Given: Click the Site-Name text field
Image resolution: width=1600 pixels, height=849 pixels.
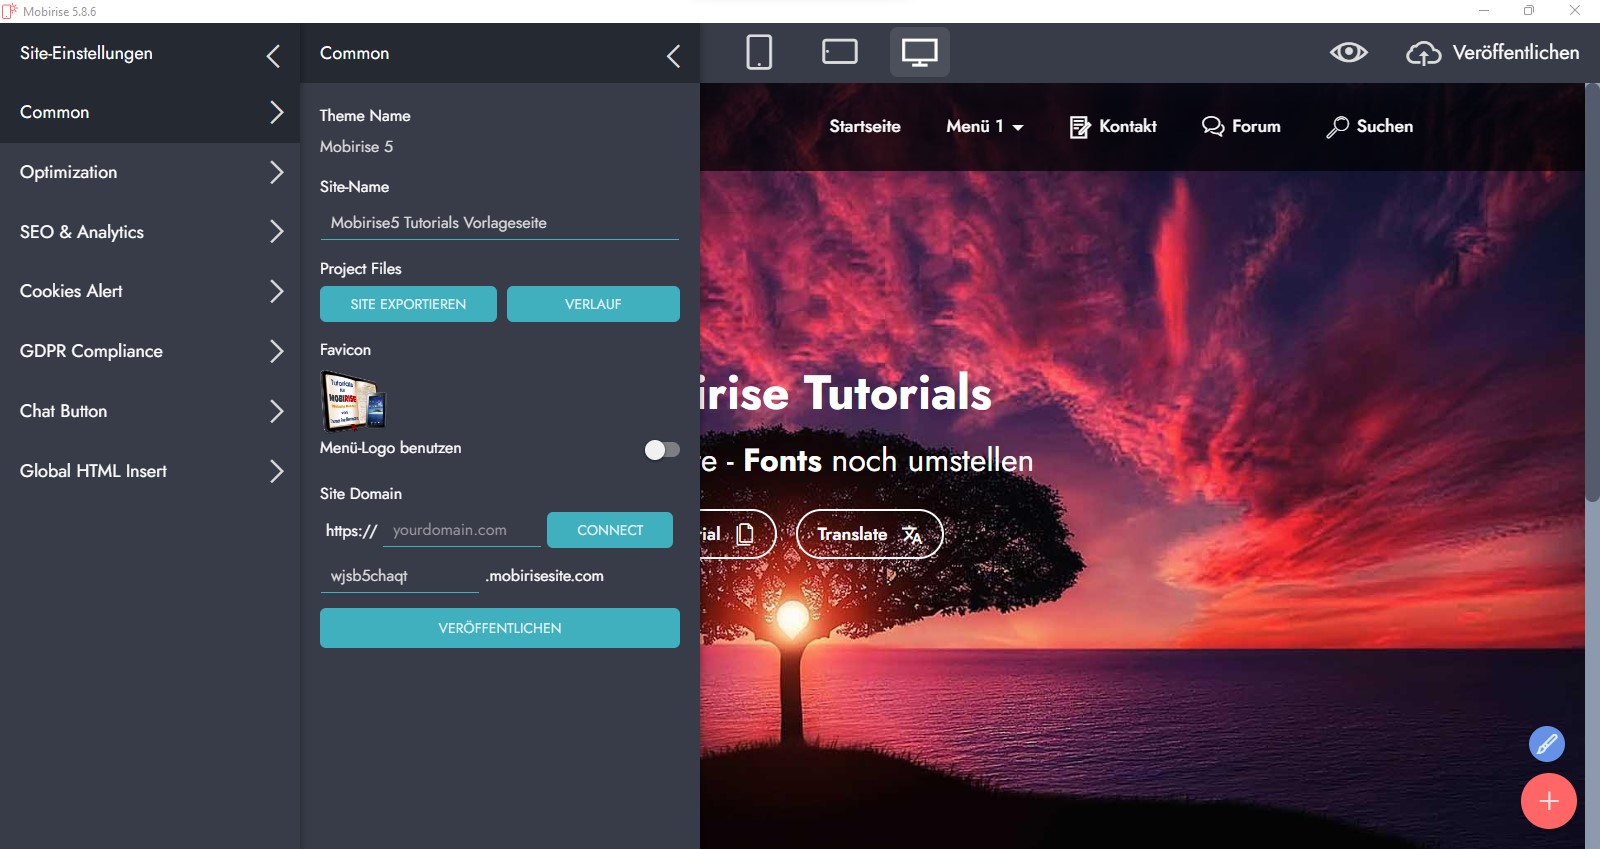Looking at the screenshot, I should [x=499, y=223].
